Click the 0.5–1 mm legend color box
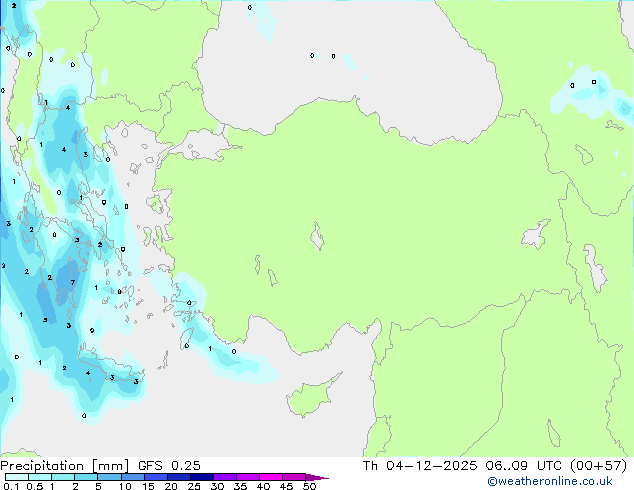The height and width of the screenshot is (490, 634). pyautogui.click(x=40, y=477)
